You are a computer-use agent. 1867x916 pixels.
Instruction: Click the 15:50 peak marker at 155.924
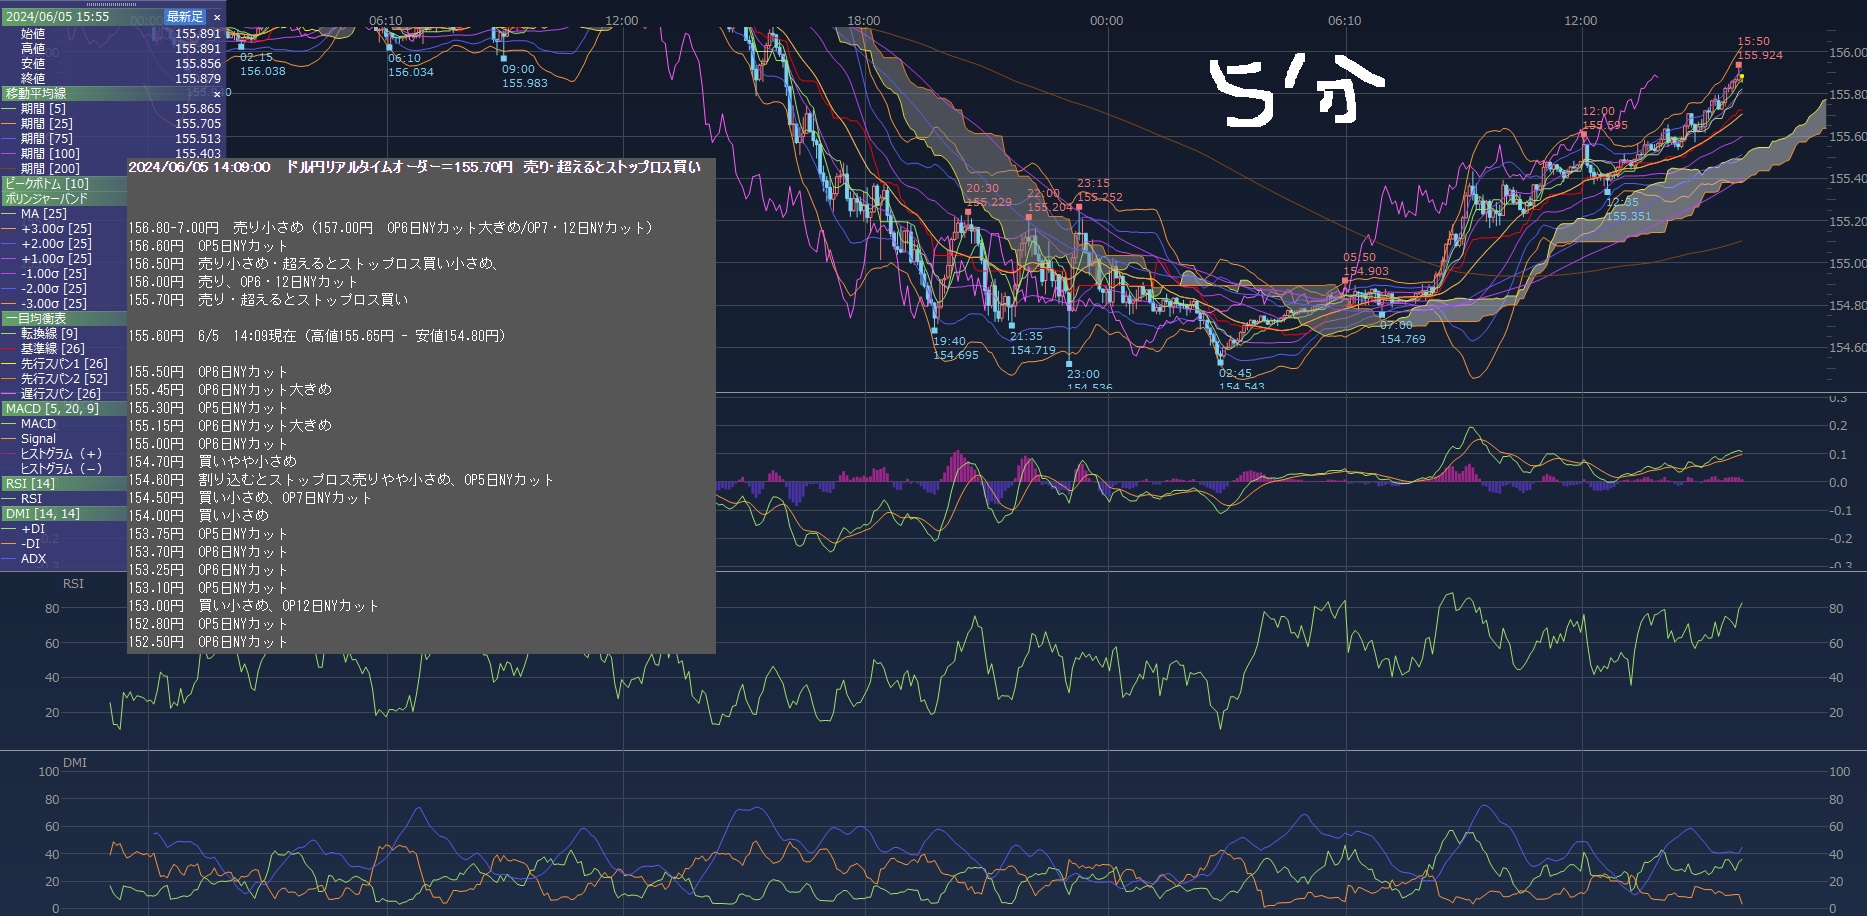tap(1739, 65)
